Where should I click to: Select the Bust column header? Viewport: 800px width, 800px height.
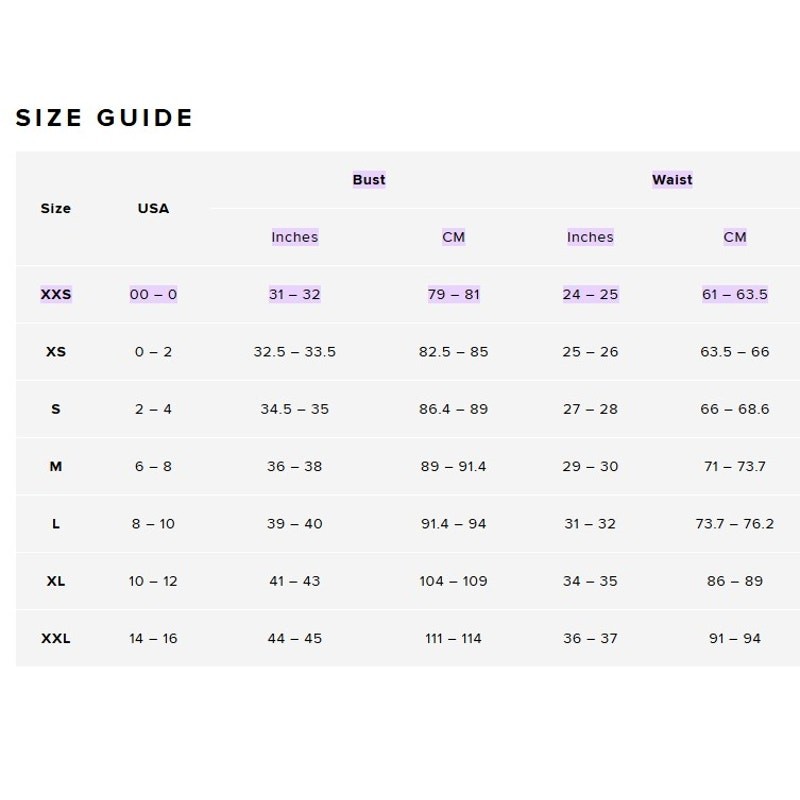pyautogui.click(x=369, y=180)
